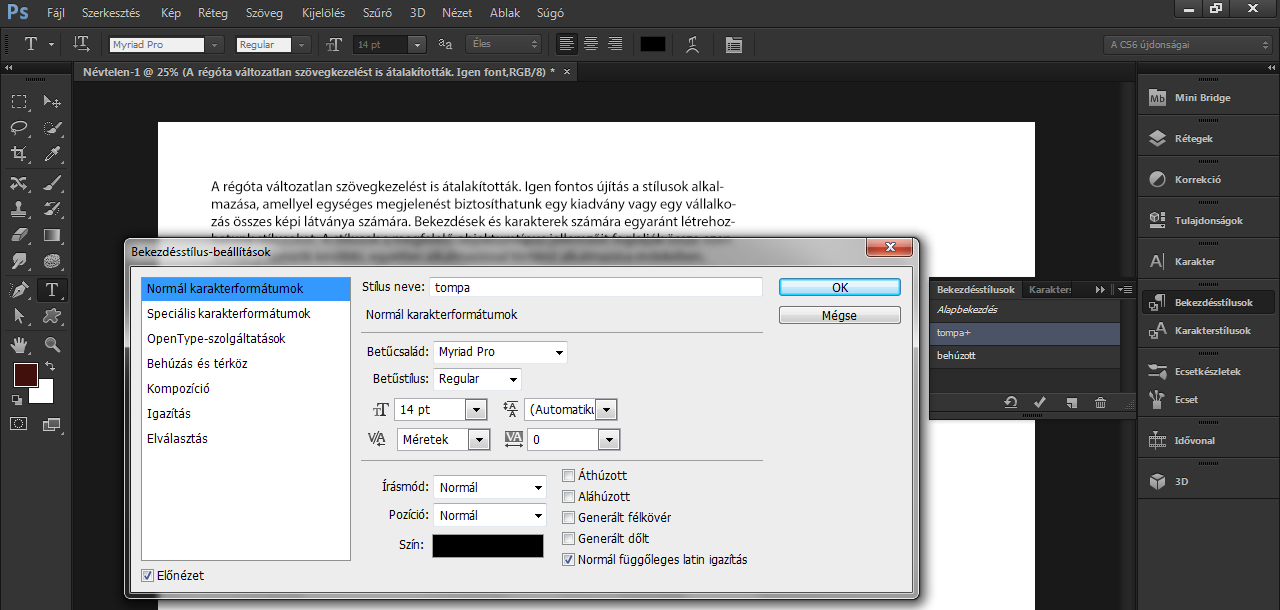
Task: Click the trash icon in Bekezdésstílusok panel
Action: [x=1100, y=402]
